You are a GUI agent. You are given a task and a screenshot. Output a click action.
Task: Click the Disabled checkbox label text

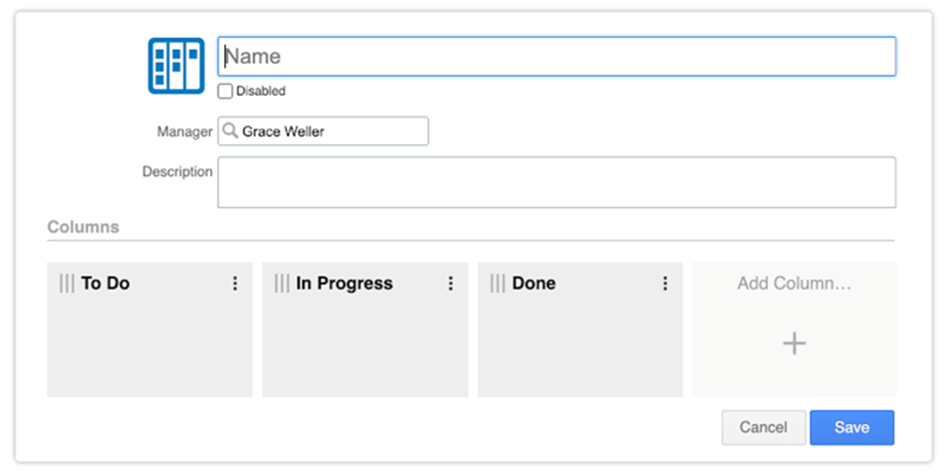260,91
